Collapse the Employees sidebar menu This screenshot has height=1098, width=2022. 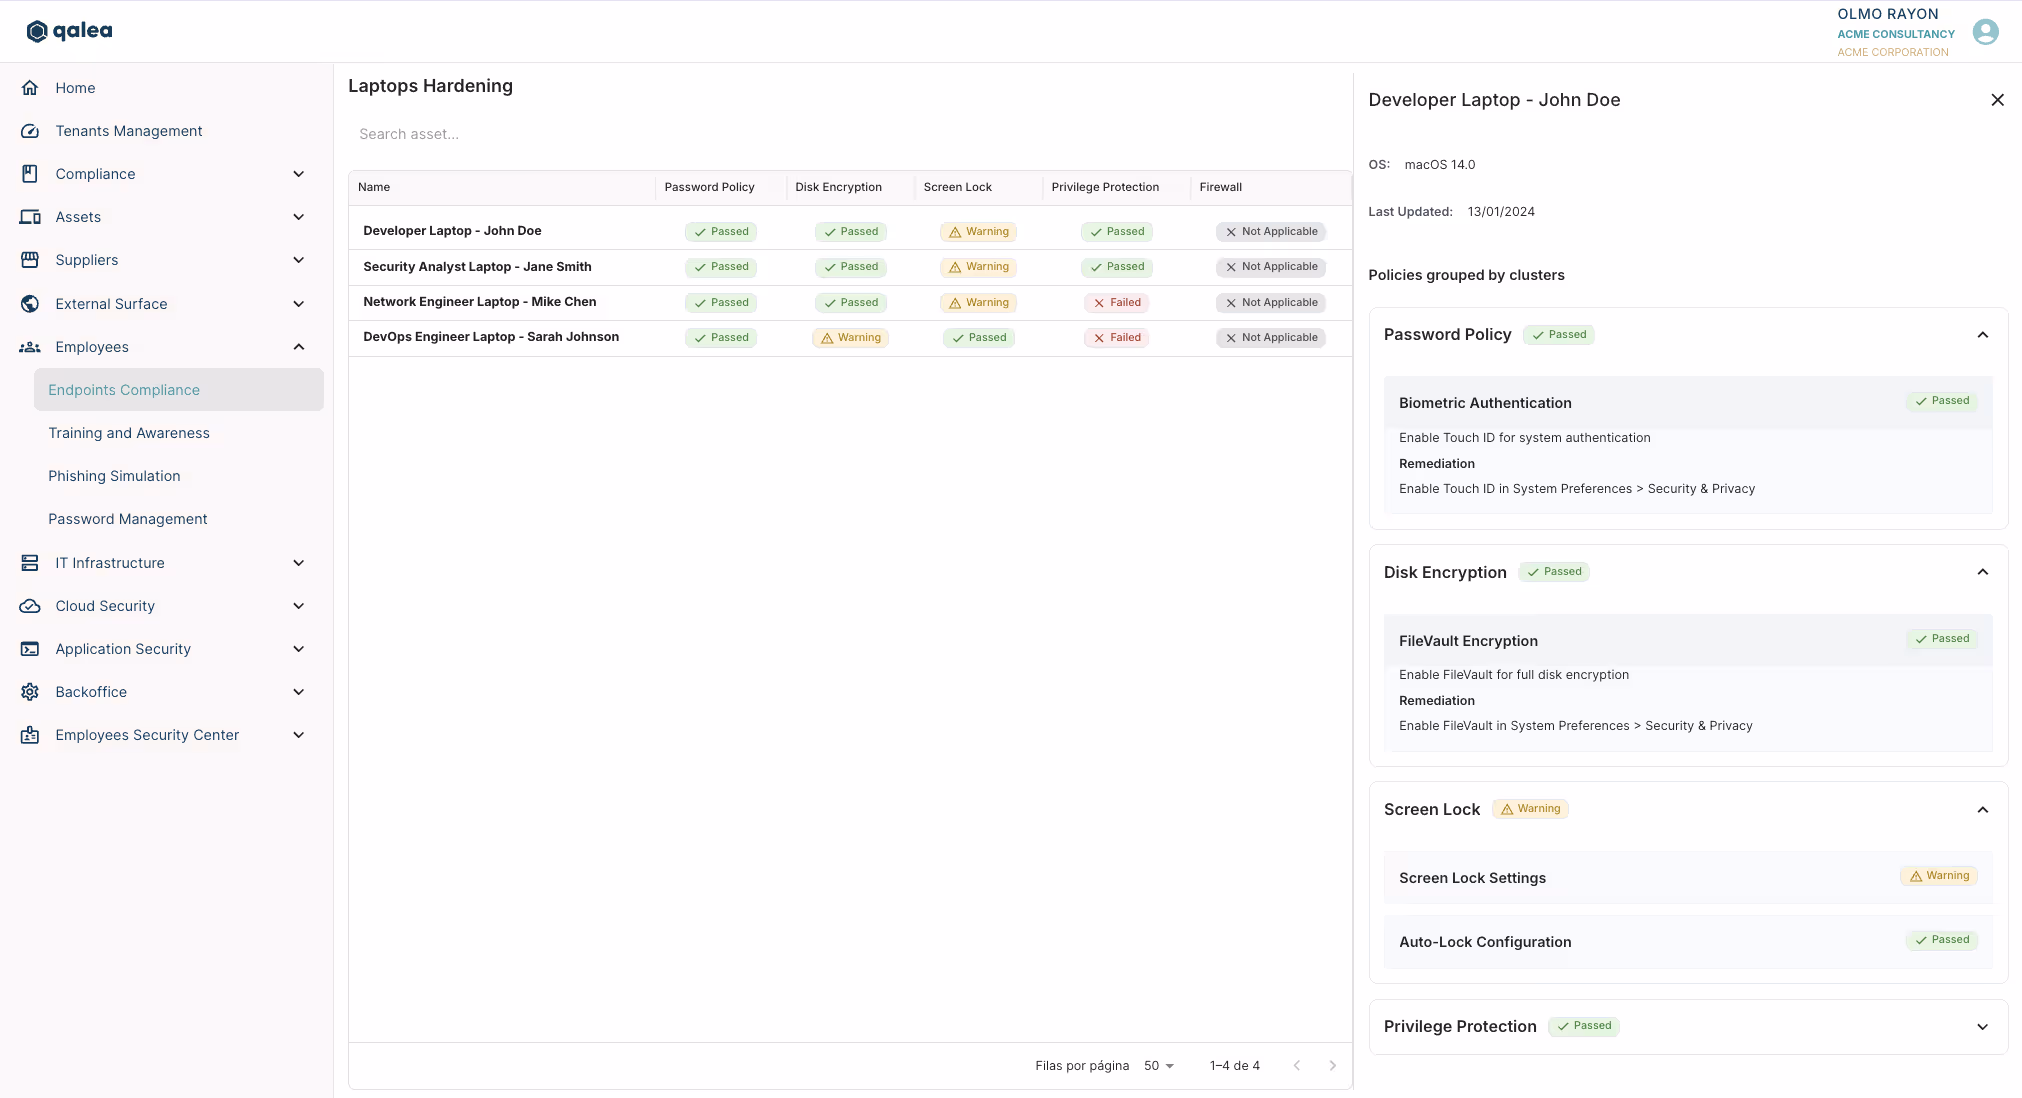(x=298, y=347)
